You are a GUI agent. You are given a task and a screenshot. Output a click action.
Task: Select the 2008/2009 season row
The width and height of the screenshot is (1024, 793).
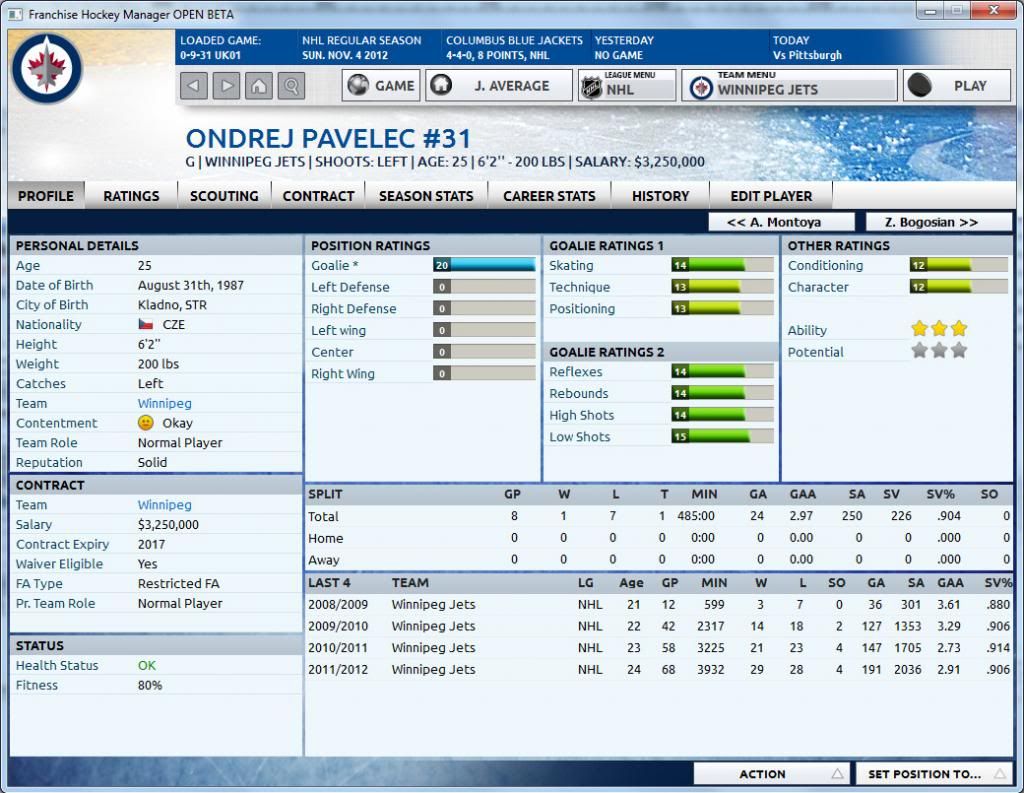[659, 604]
